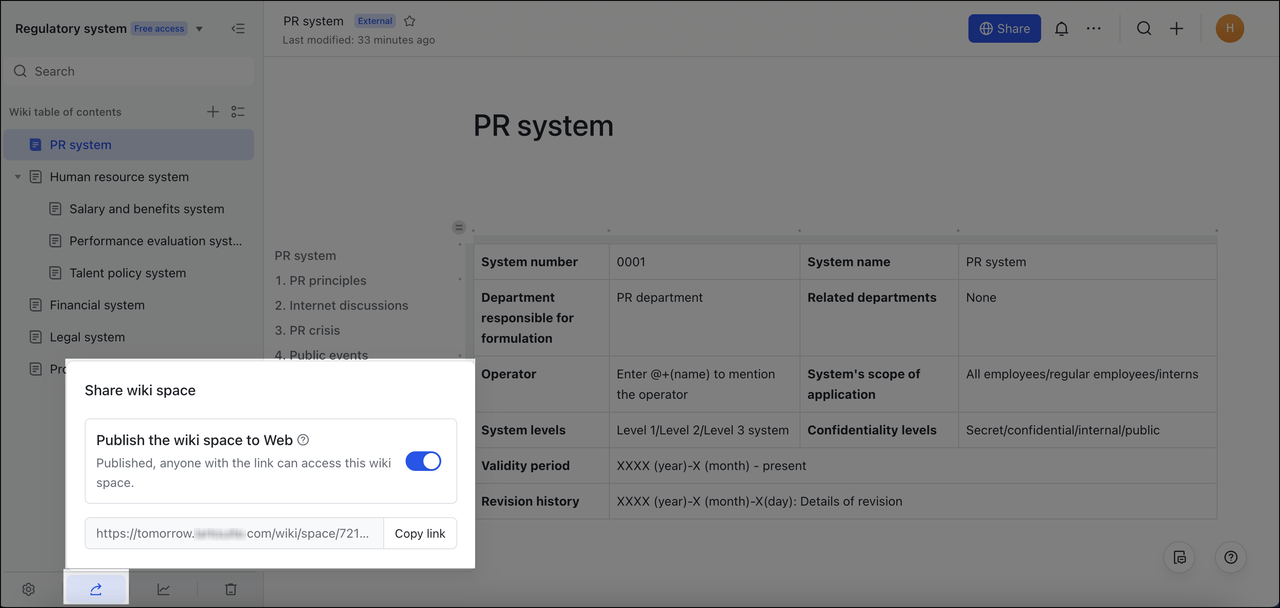Jump to 2. Internet discussions in outline
The width and height of the screenshot is (1280, 608).
[x=342, y=306]
